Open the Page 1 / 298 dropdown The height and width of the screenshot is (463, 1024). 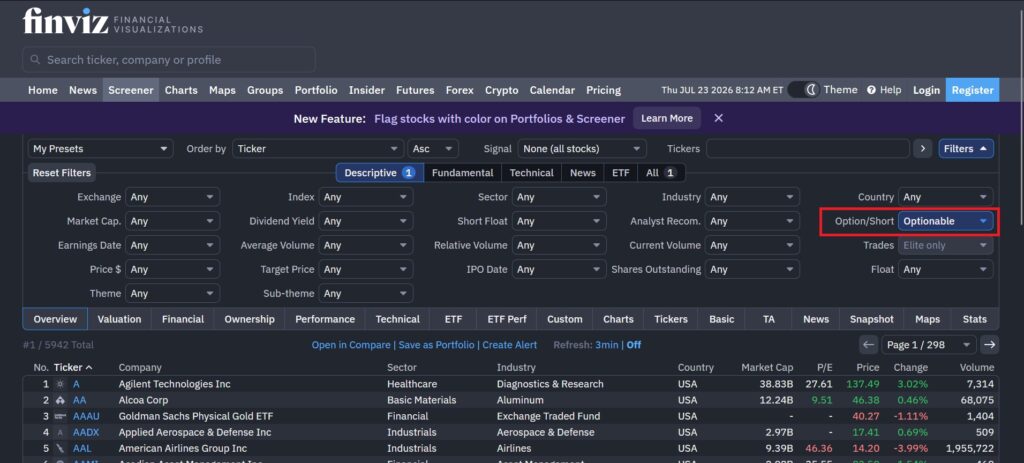929,345
